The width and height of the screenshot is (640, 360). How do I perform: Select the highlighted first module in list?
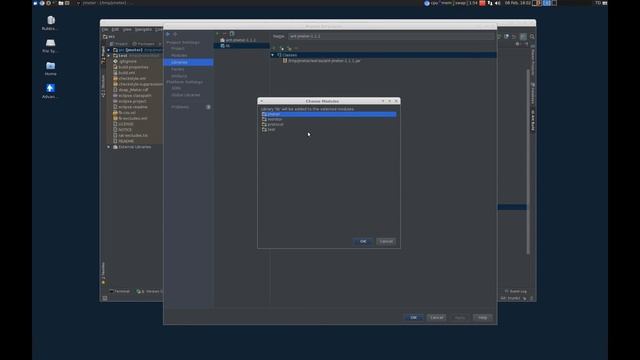329,114
